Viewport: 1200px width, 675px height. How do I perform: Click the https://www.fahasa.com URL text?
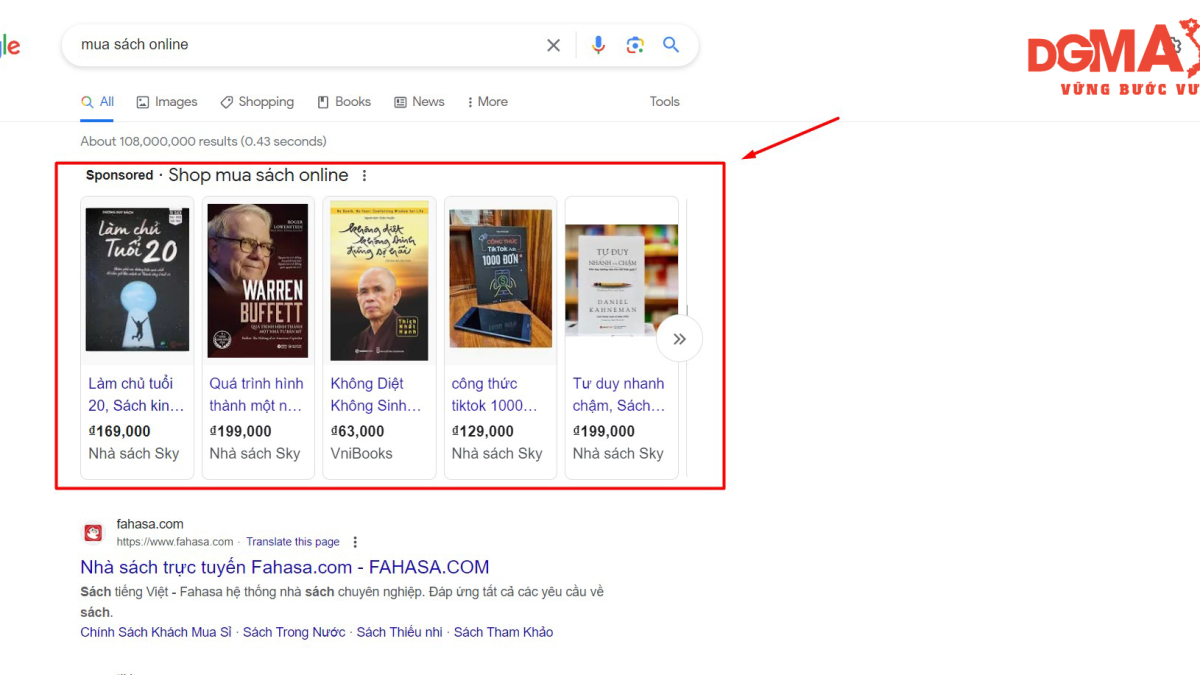click(x=175, y=542)
